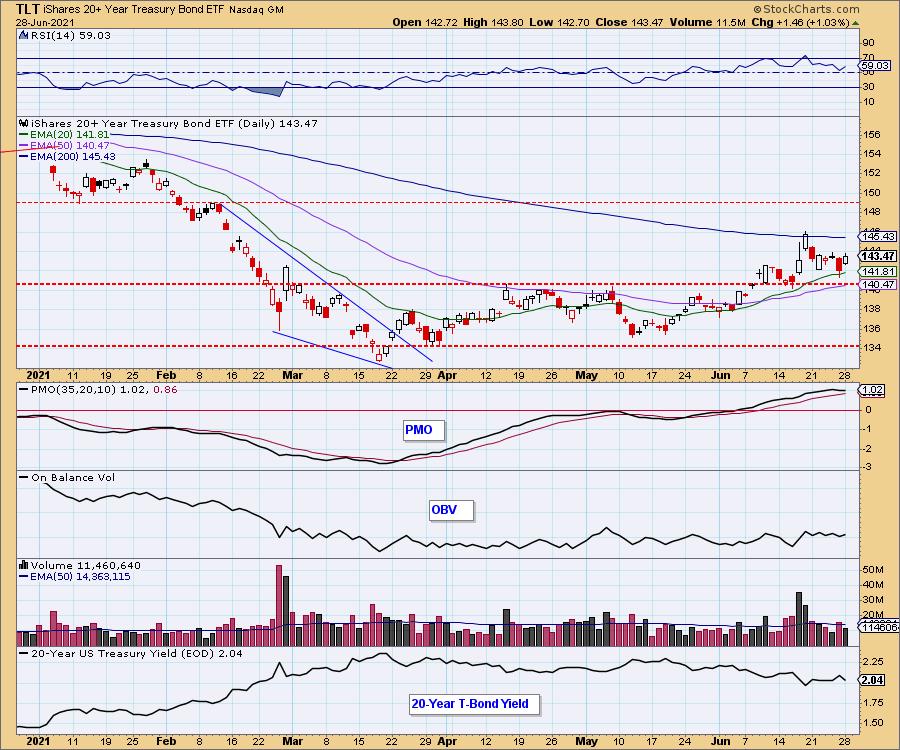Click the blue PMO annotation box

[x=424, y=430]
